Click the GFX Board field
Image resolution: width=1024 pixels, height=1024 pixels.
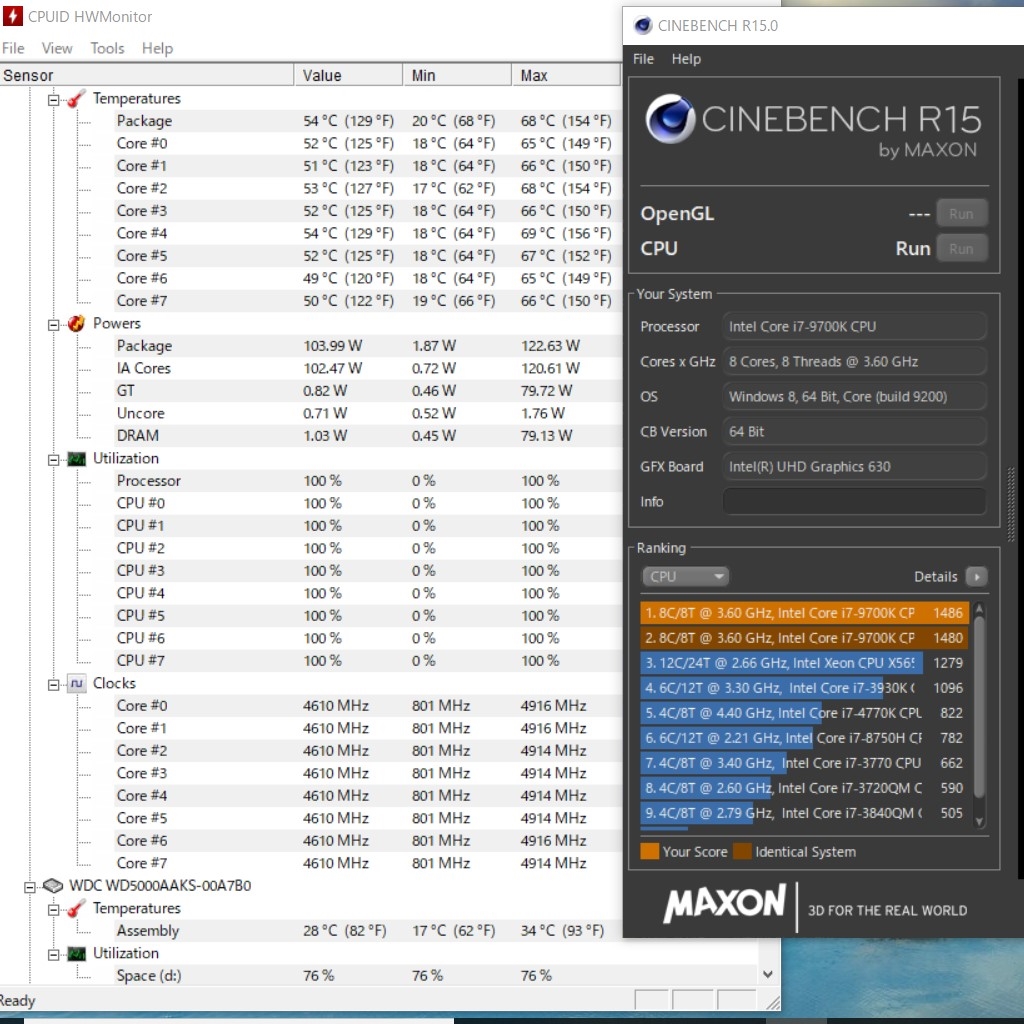coord(854,466)
